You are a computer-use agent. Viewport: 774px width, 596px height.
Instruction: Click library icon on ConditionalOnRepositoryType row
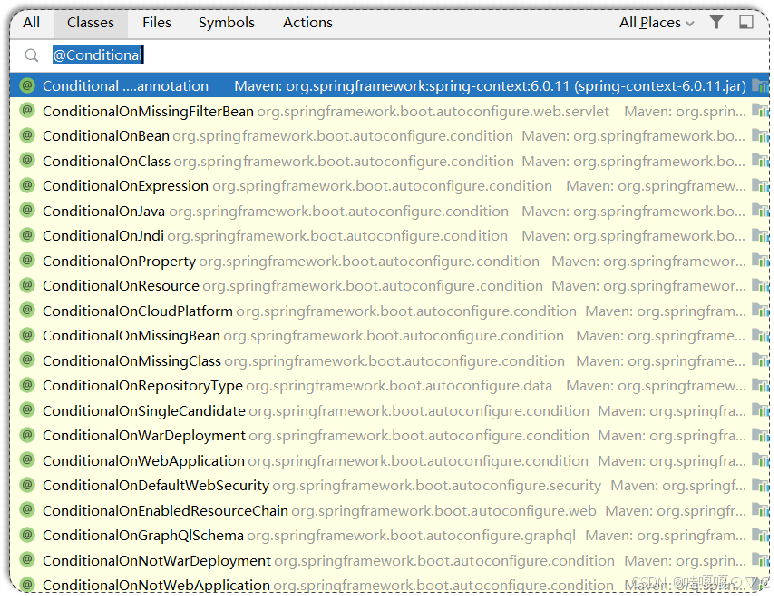760,385
